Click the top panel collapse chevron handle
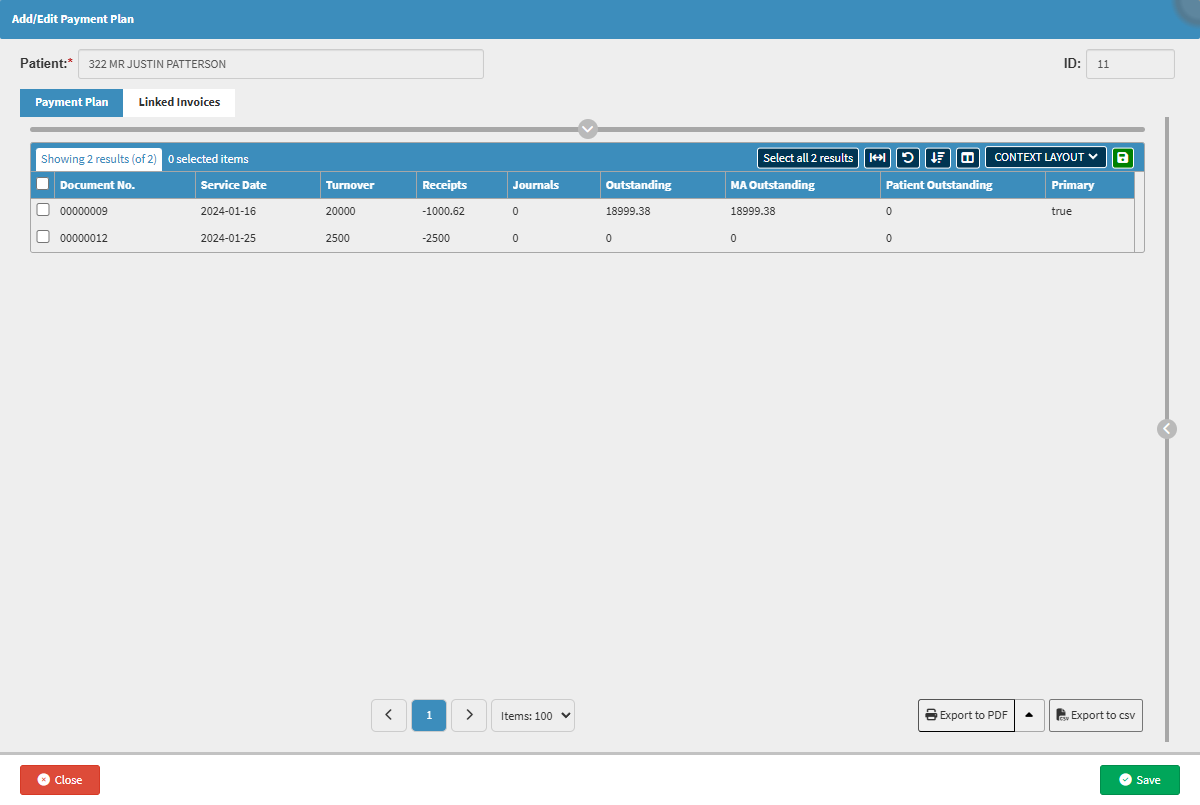Viewport: 1200px width, 805px height. (588, 129)
